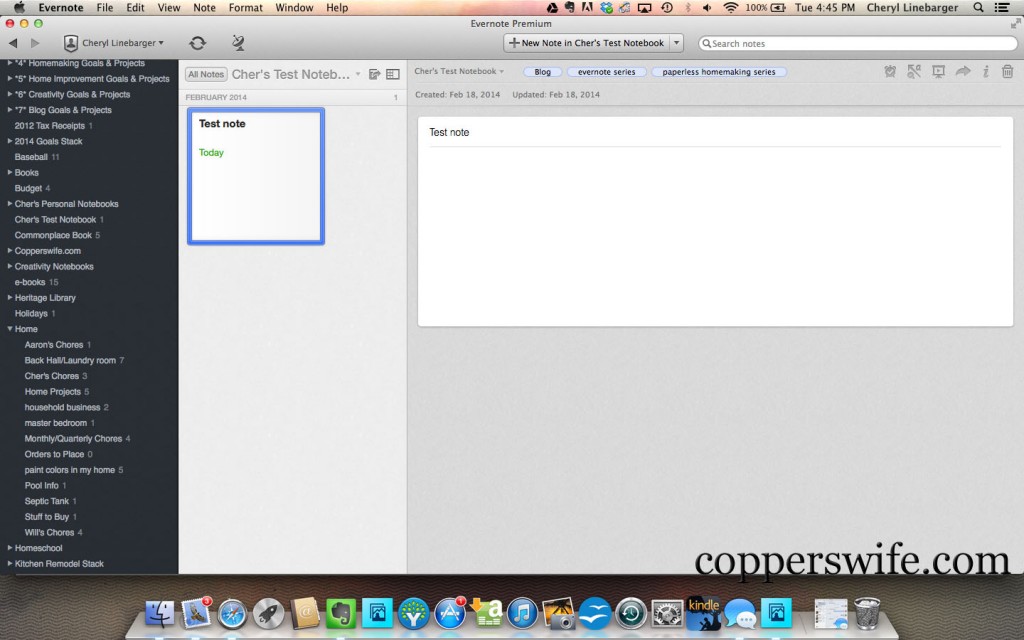Click the Blog tag

click(542, 72)
